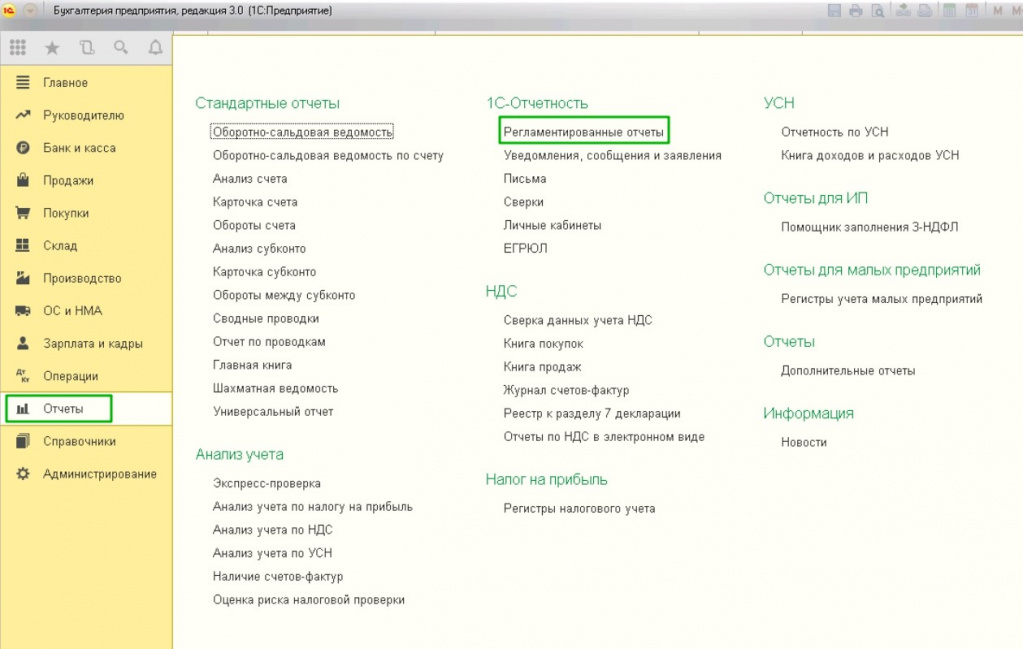Select the Администрирование section

pos(100,474)
